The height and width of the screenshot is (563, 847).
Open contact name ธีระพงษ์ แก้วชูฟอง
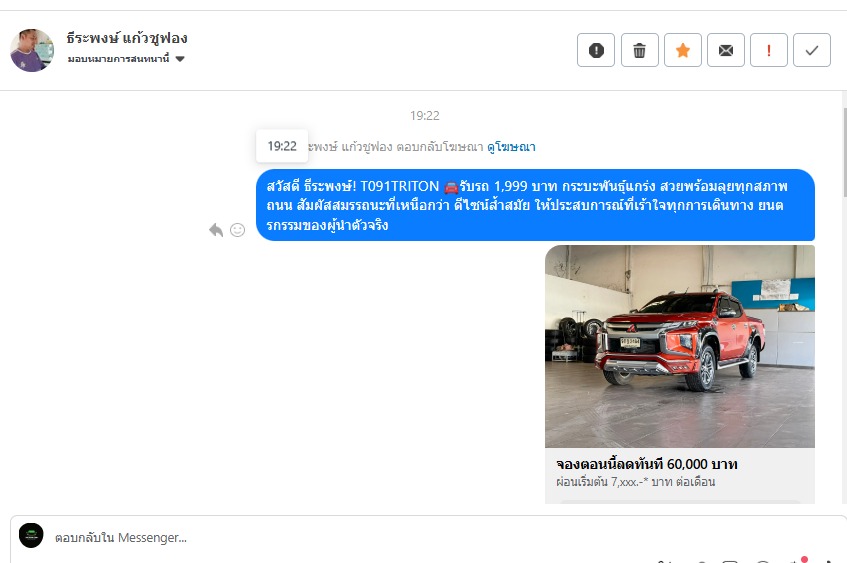(127, 38)
